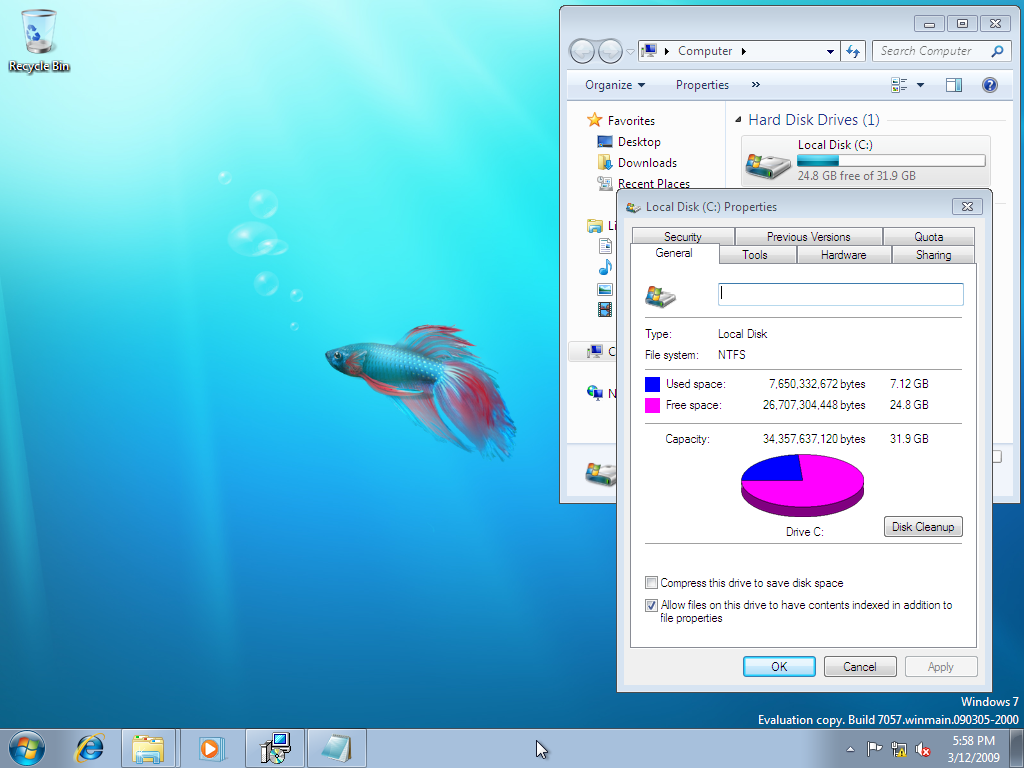Expand the arrow after Computer in address bar
Viewport: 1024px width, 768px height.
tap(743, 51)
